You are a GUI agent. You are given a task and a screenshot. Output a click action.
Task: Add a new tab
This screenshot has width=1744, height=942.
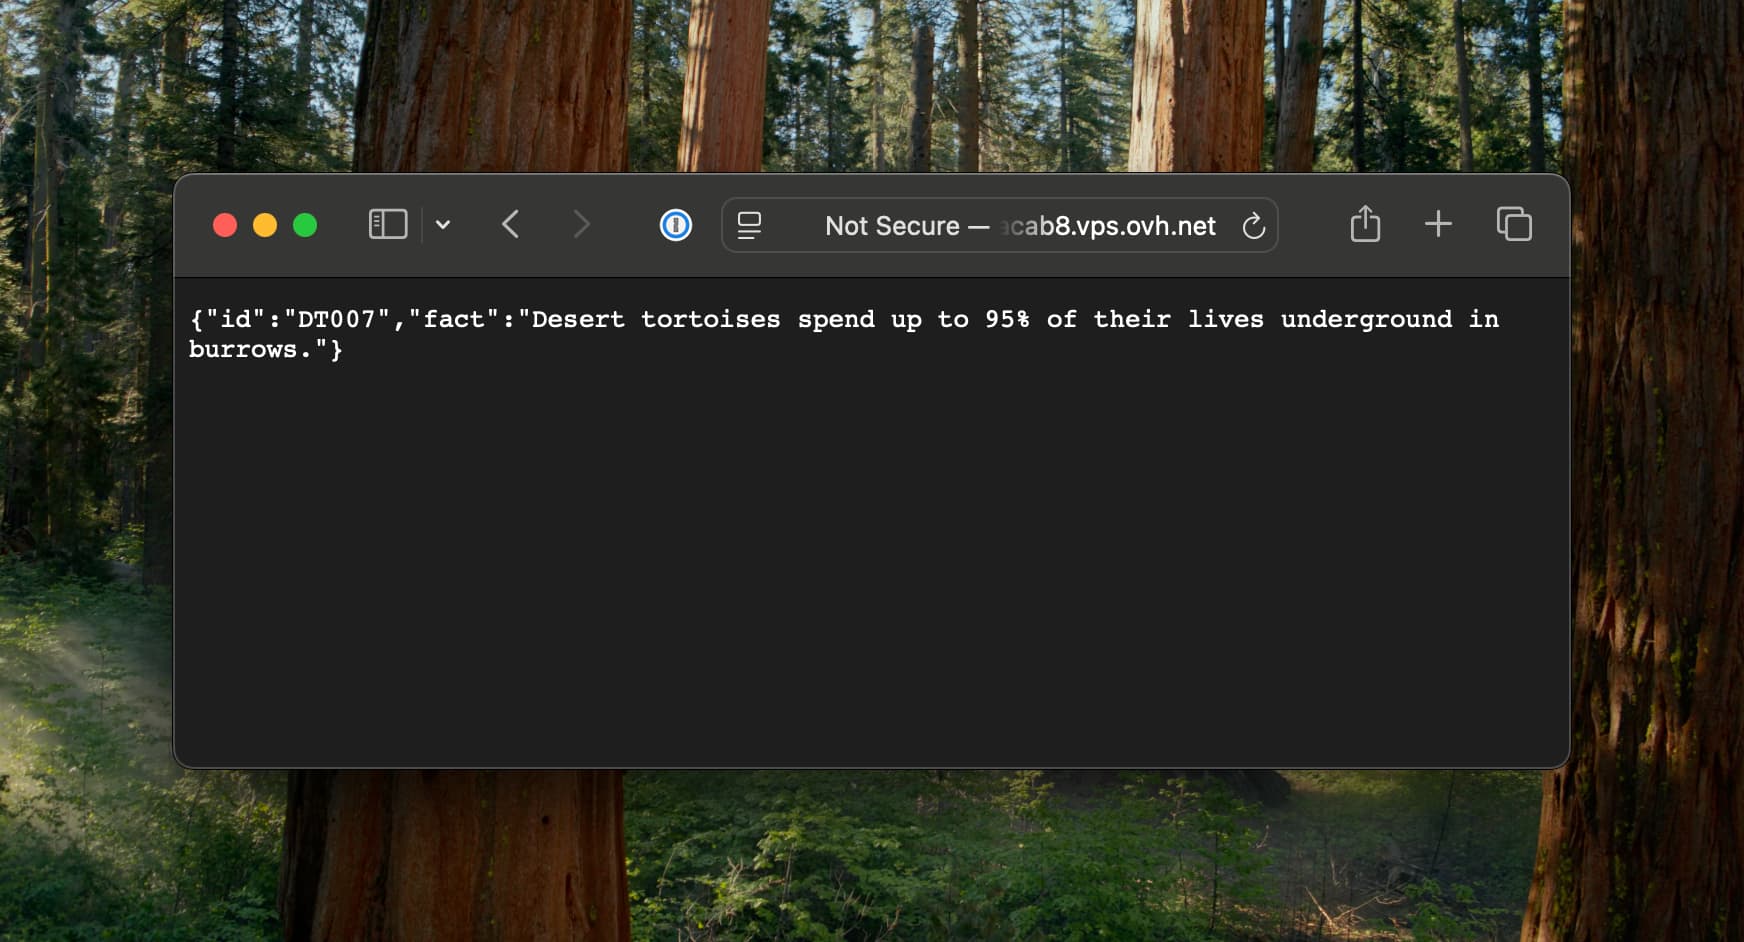[x=1438, y=225]
